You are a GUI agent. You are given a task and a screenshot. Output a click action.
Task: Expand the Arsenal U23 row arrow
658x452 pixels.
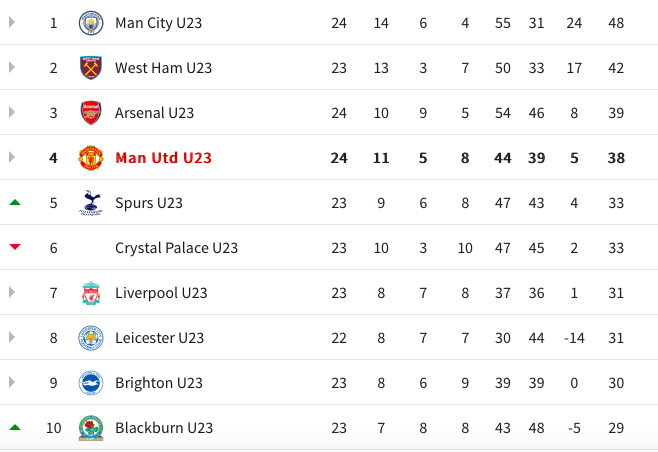(13, 113)
